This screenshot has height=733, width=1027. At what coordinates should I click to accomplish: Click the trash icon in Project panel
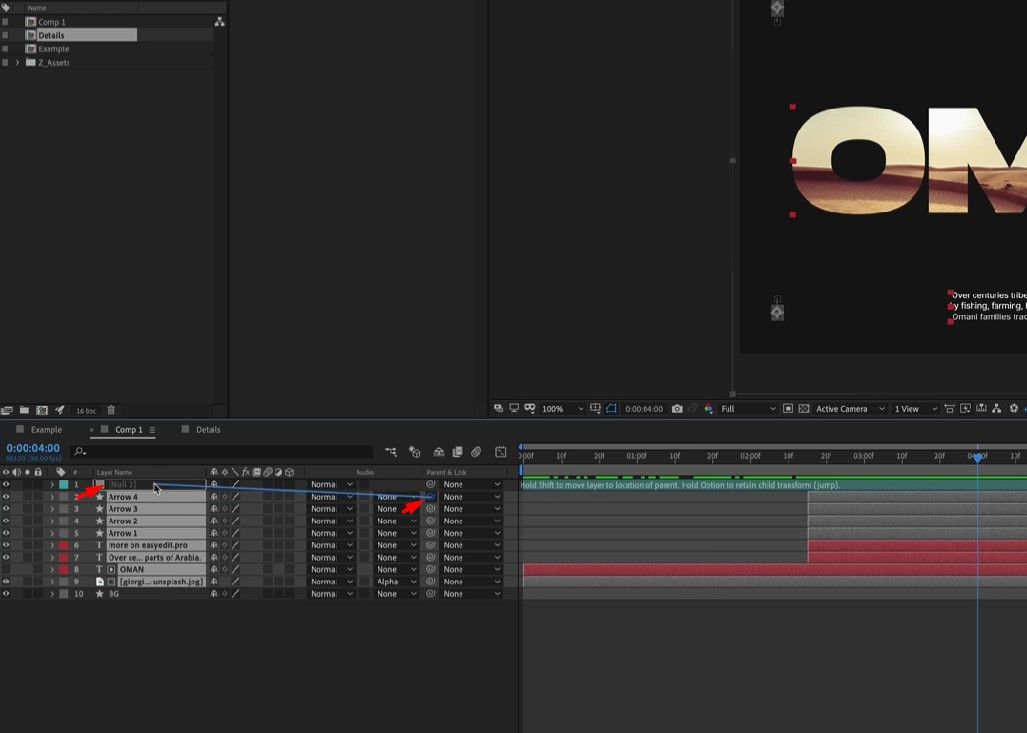click(111, 410)
